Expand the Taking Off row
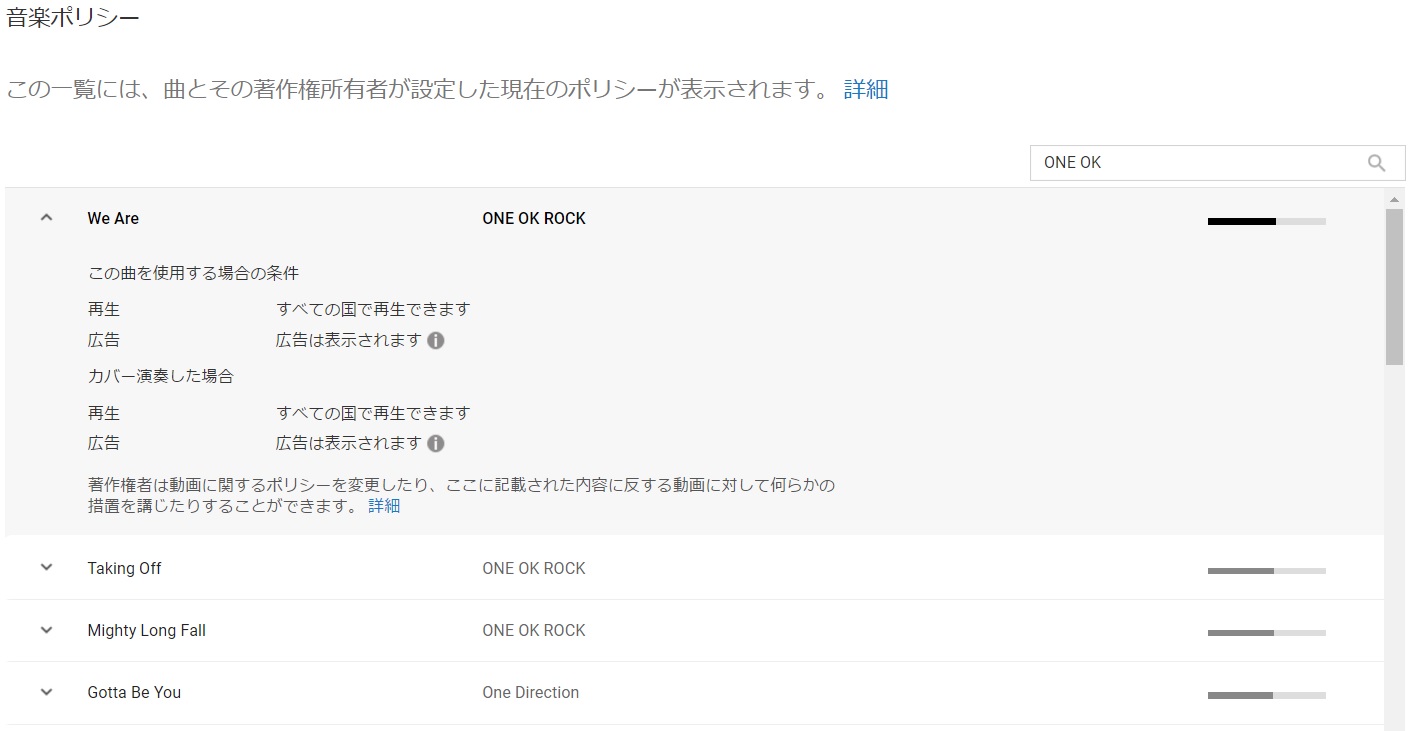Viewport: 1423px width, 731px height. [x=46, y=568]
